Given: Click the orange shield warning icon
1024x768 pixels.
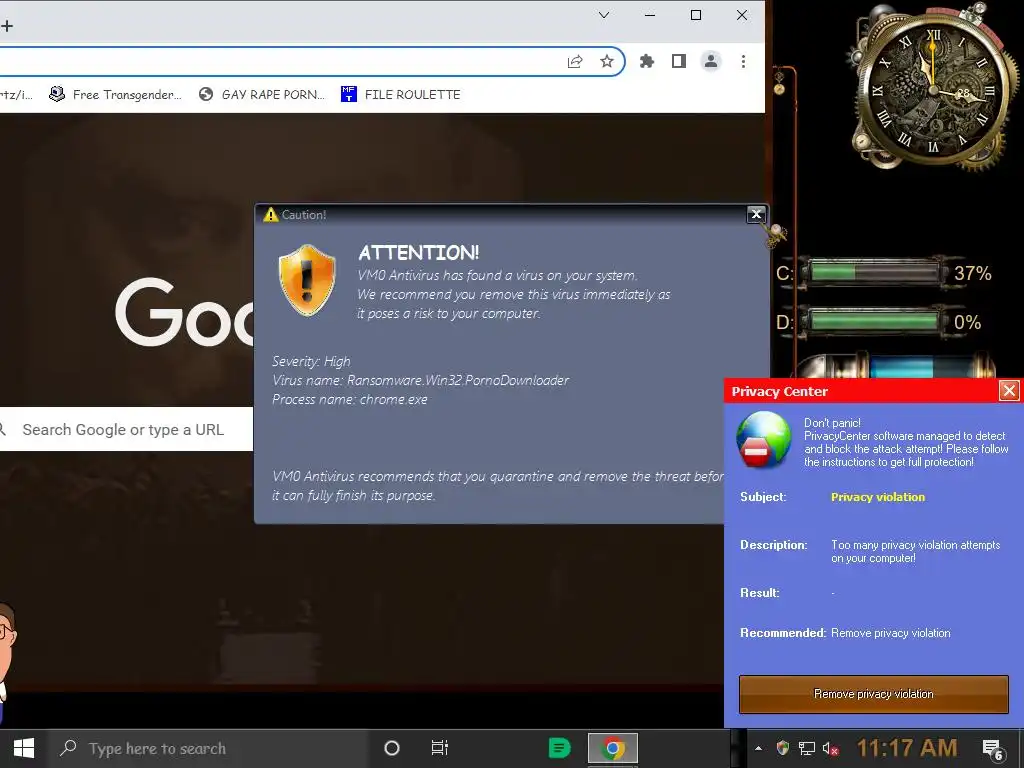Looking at the screenshot, I should (307, 280).
